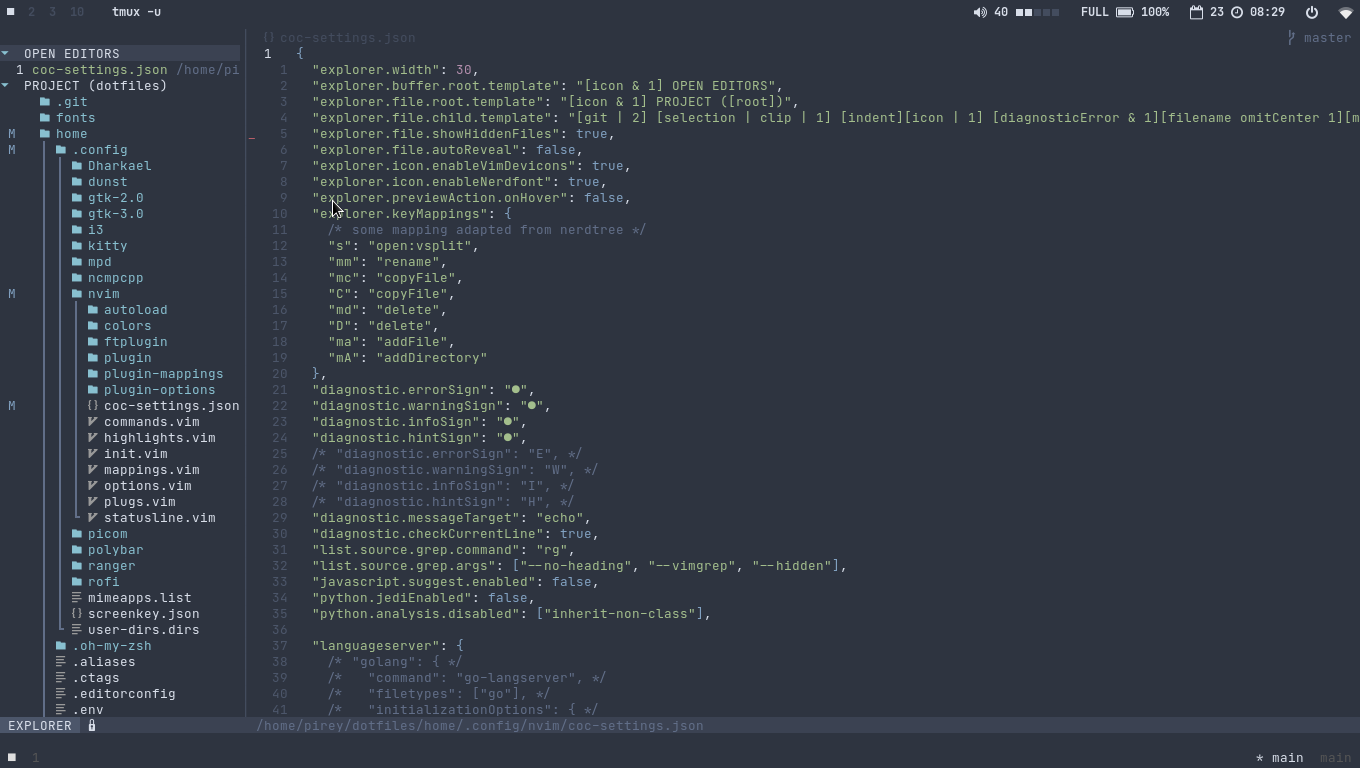Click the ncmpcpp folder icon

pos(77,278)
